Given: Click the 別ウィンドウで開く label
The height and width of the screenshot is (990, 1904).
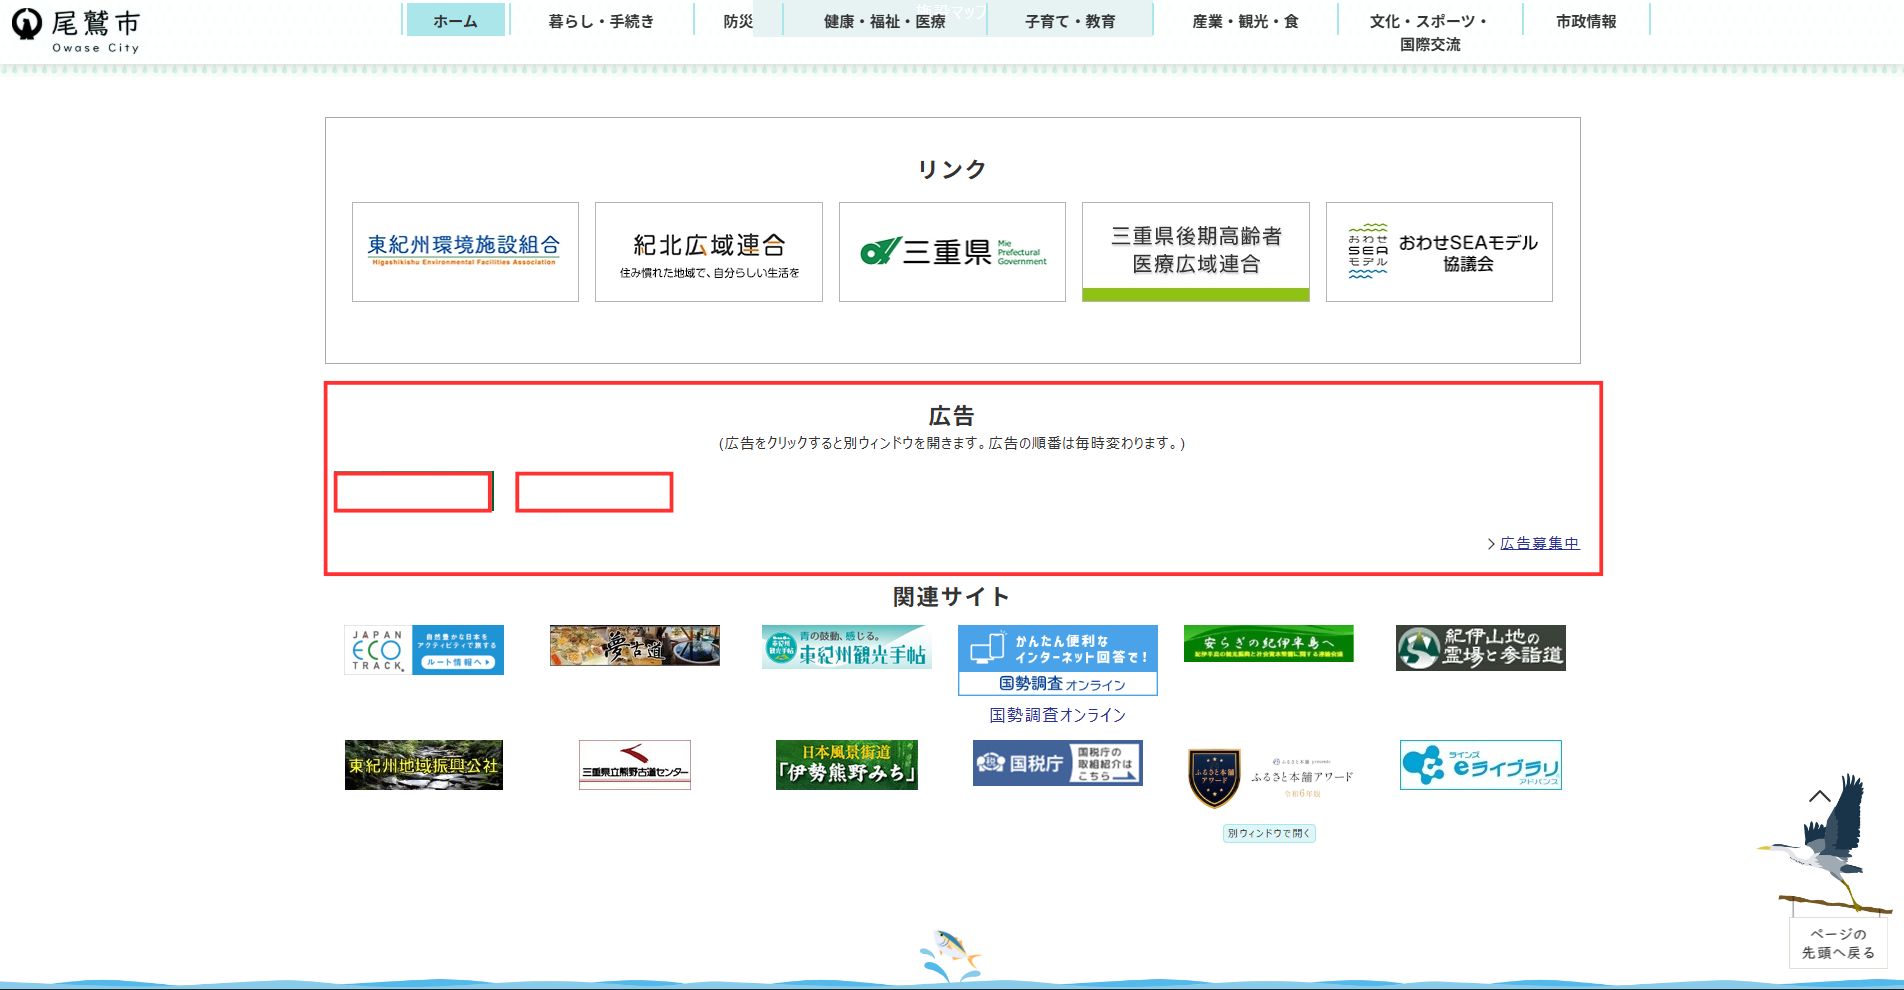Looking at the screenshot, I should click(x=1269, y=833).
